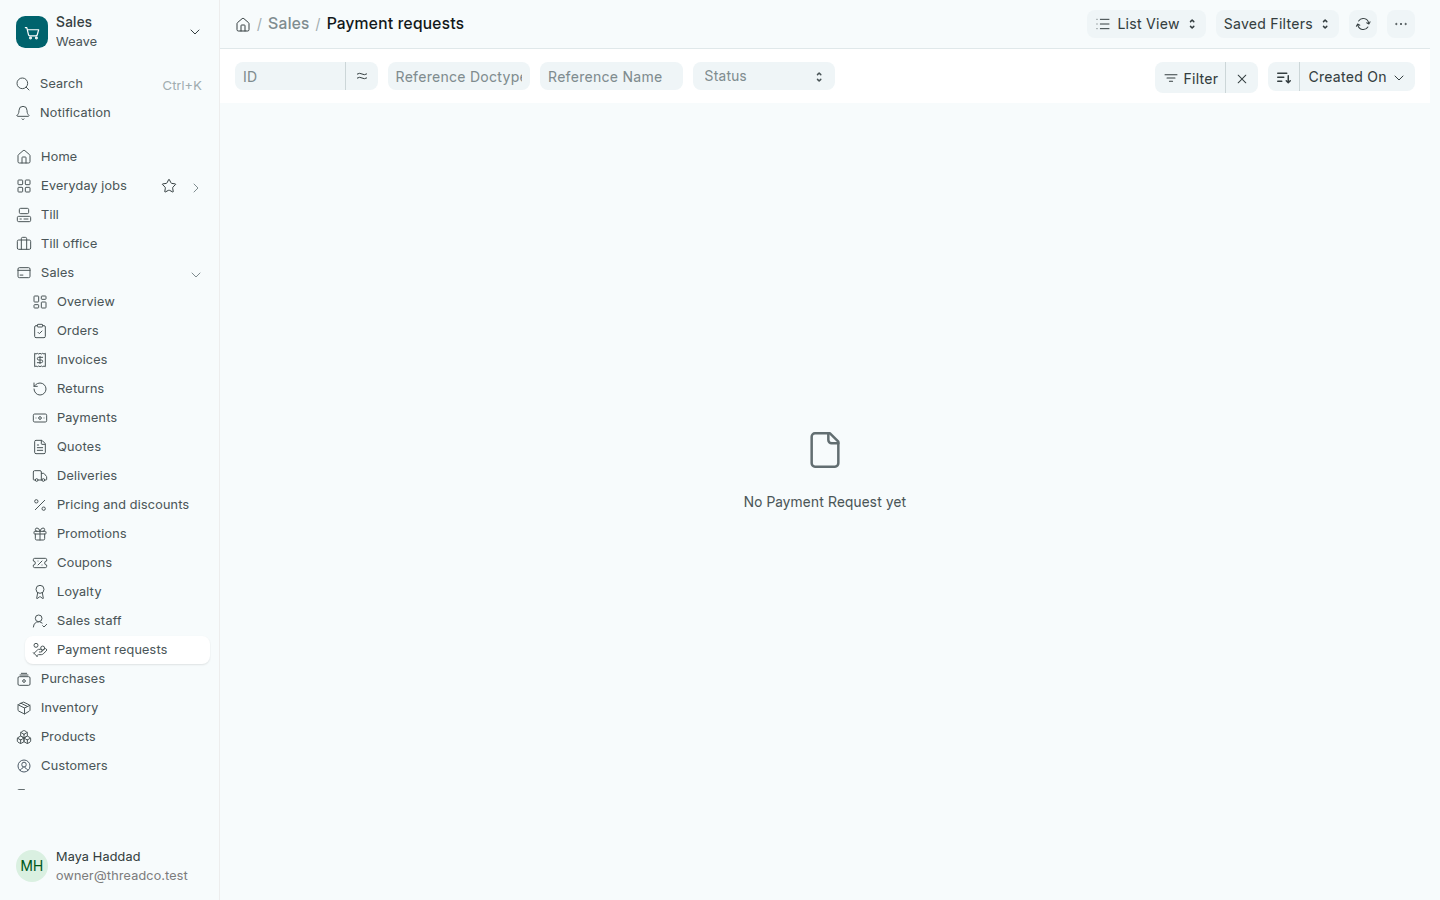1440x900 pixels.
Task: Open Till office in the sidebar
Action: tap(110, 244)
